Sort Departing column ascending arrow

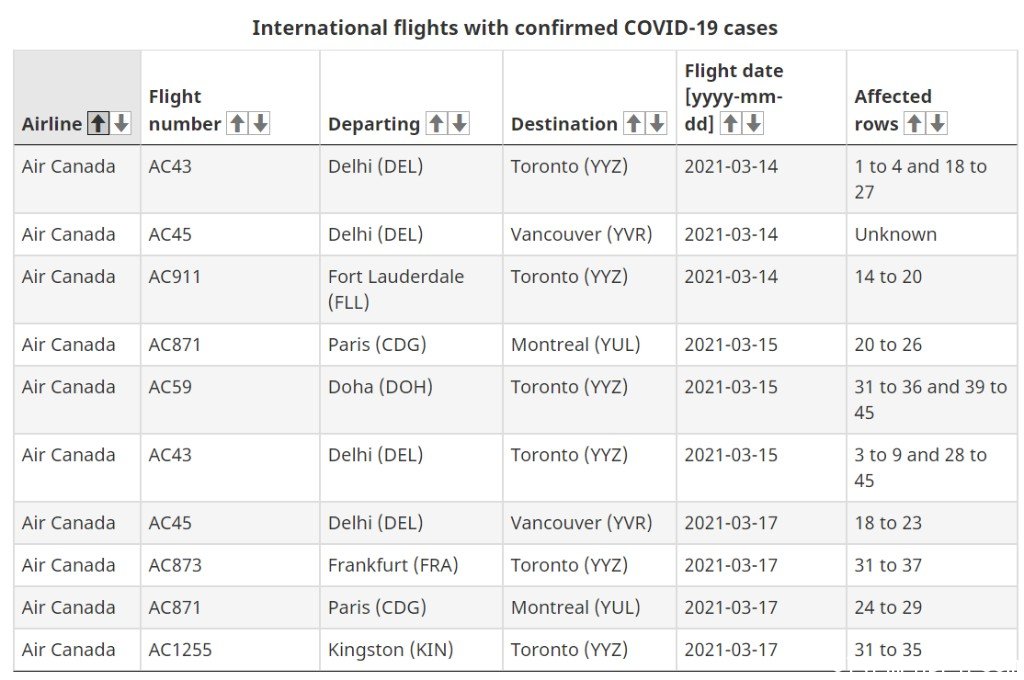[x=437, y=123]
